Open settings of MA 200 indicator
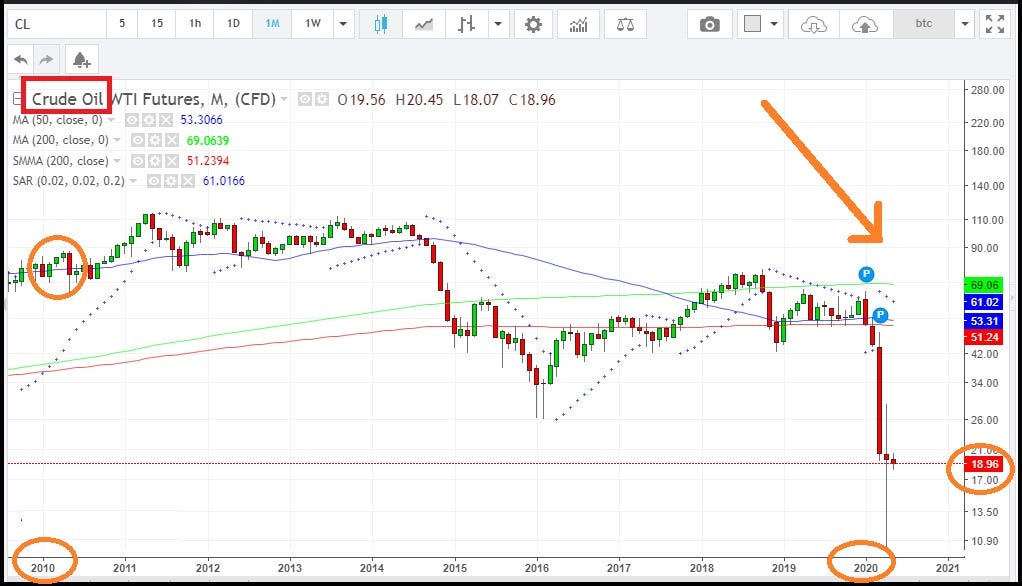Image resolution: width=1022 pixels, height=586 pixels. (154, 140)
